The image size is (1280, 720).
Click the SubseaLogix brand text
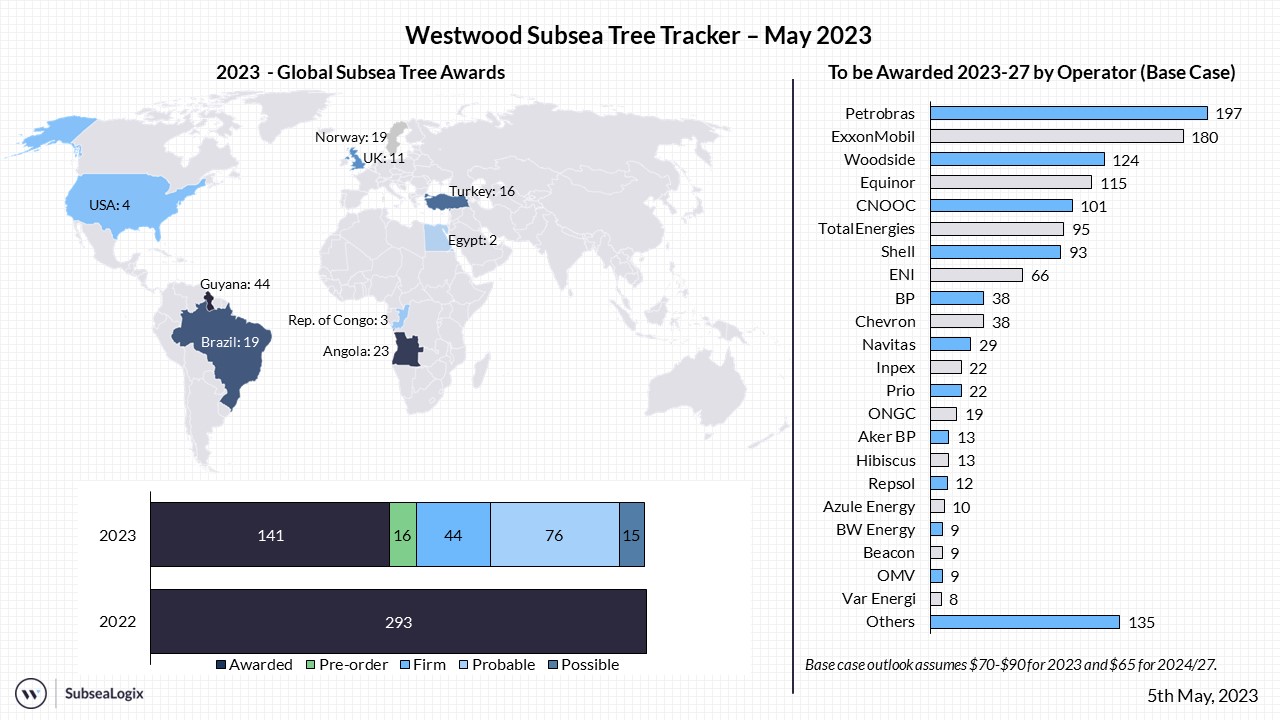coord(103,692)
